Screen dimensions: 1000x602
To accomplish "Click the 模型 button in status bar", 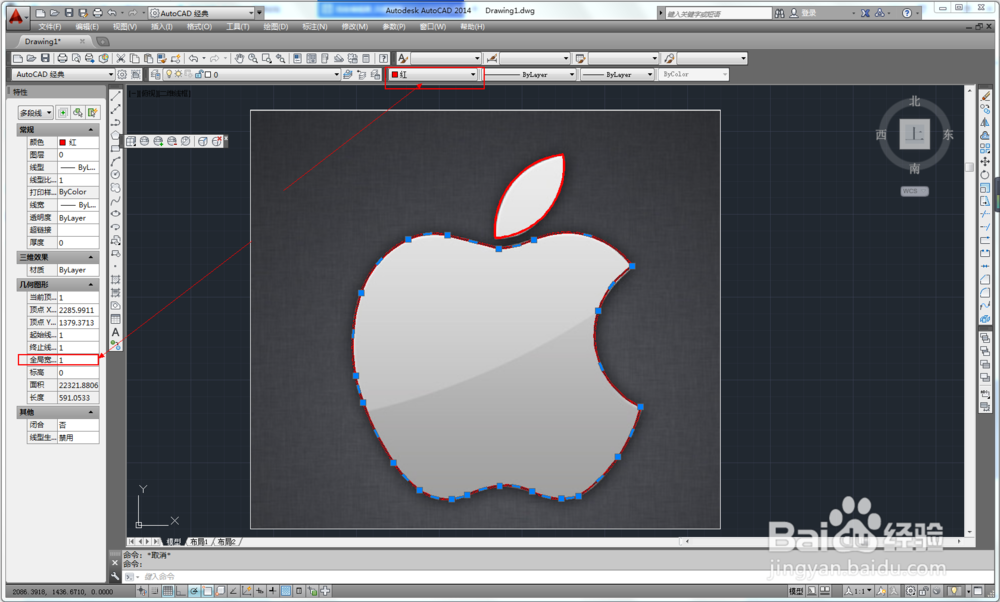I will (796, 591).
